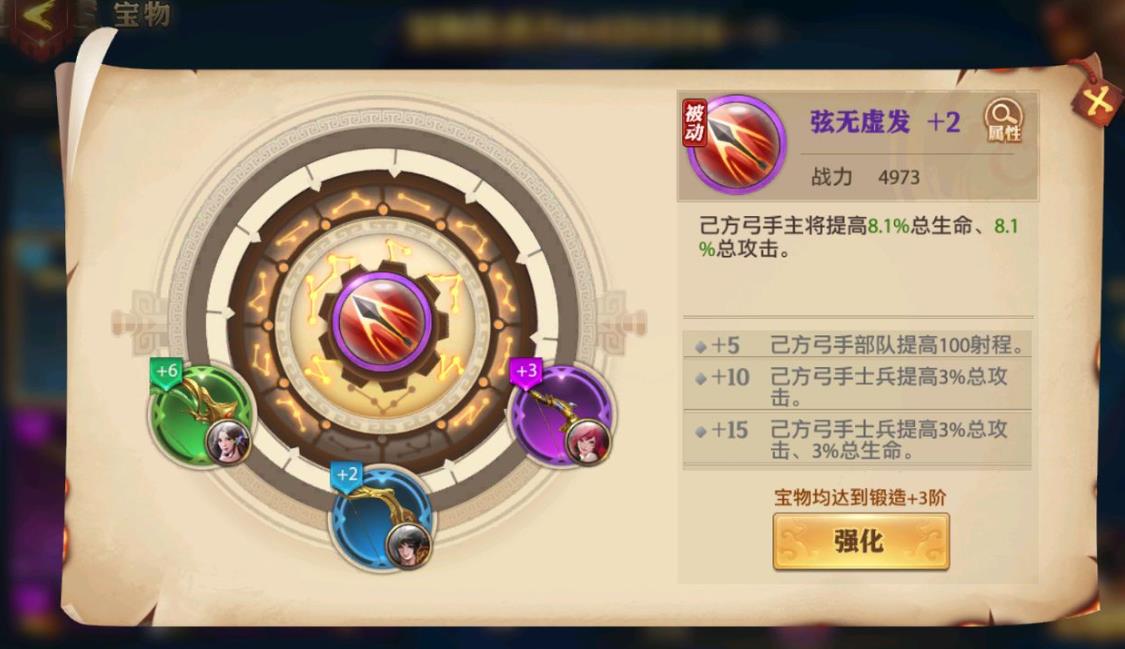Tap the +3 level badge

[526, 372]
